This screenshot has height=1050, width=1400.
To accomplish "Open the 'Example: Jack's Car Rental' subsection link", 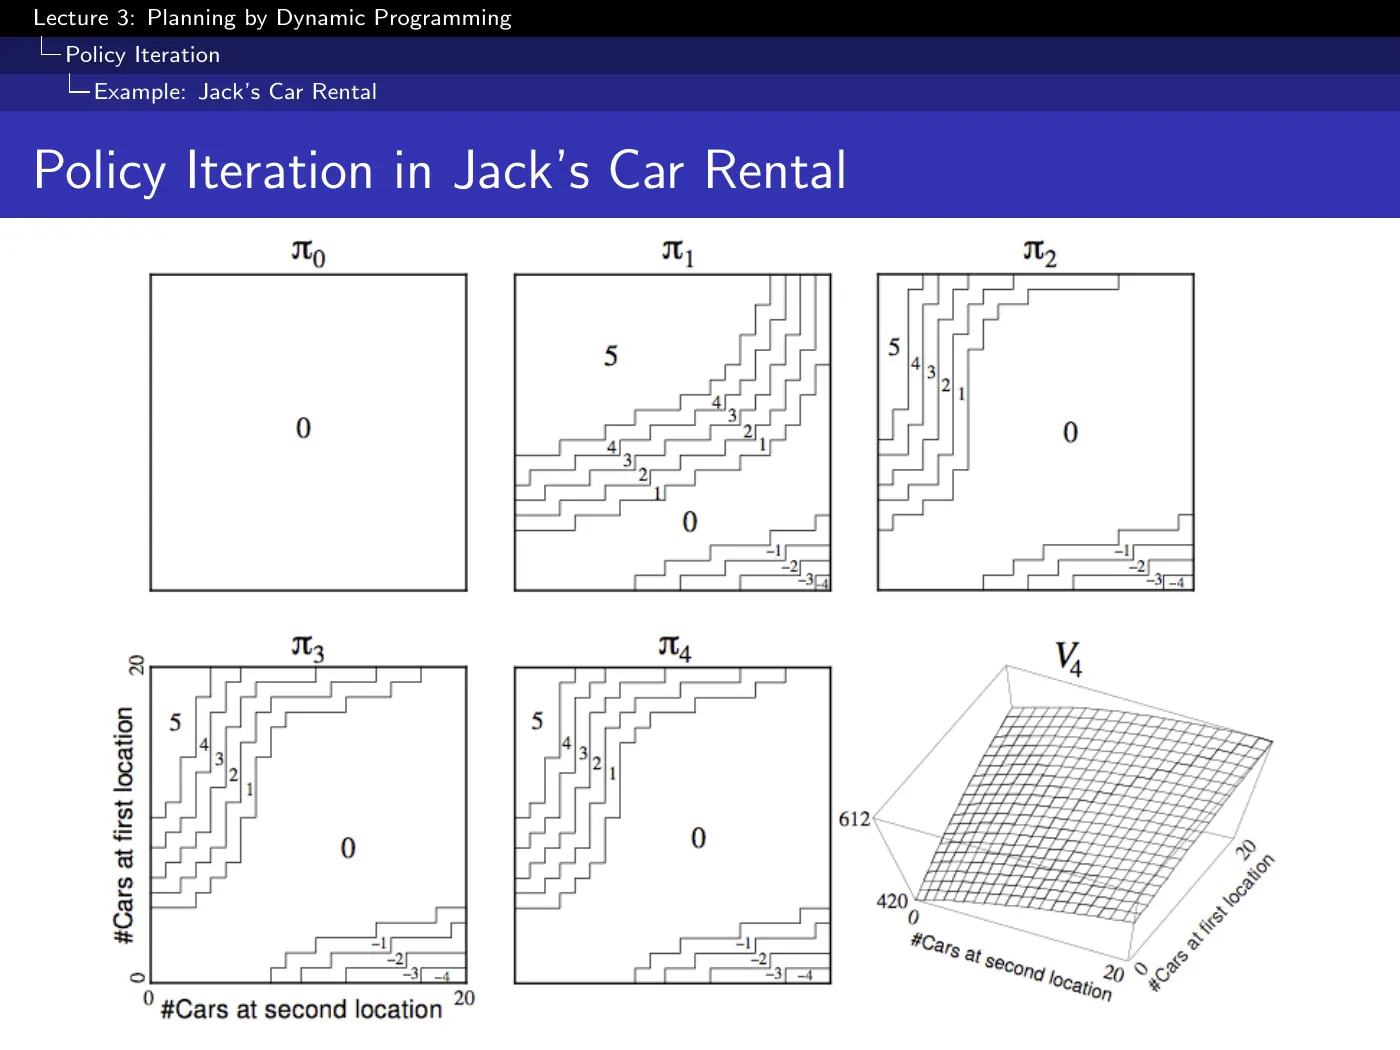I will click(235, 92).
